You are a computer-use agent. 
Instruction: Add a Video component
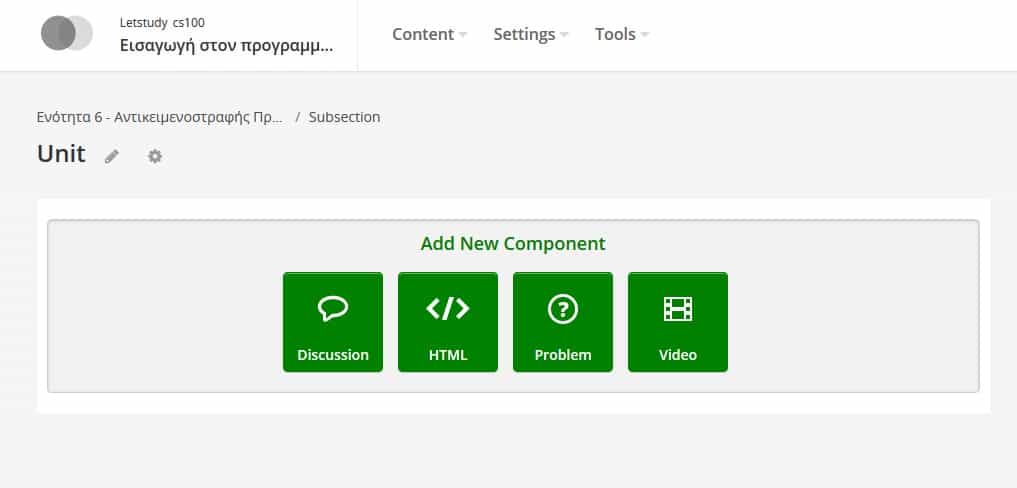678,322
